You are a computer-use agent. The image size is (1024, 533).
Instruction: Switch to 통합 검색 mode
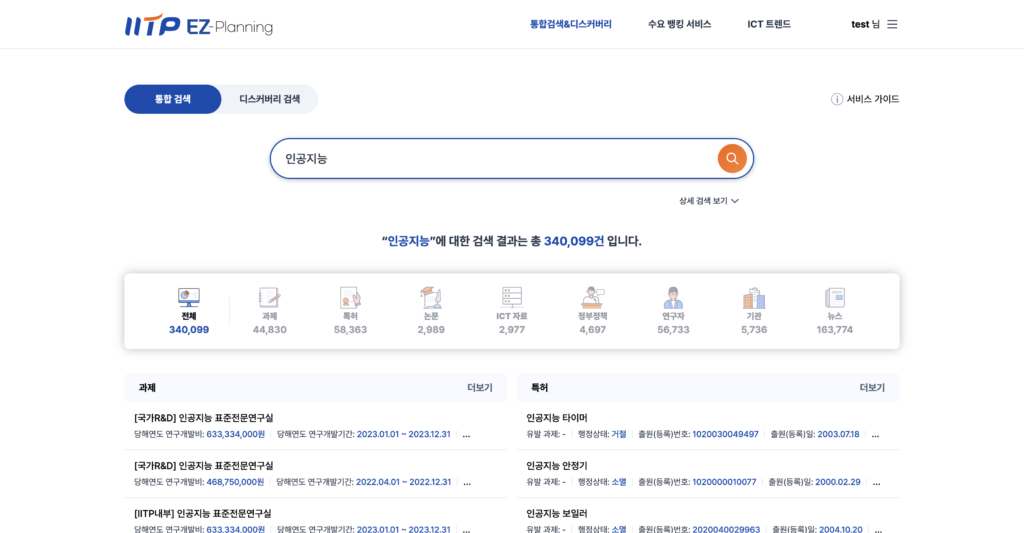point(173,99)
